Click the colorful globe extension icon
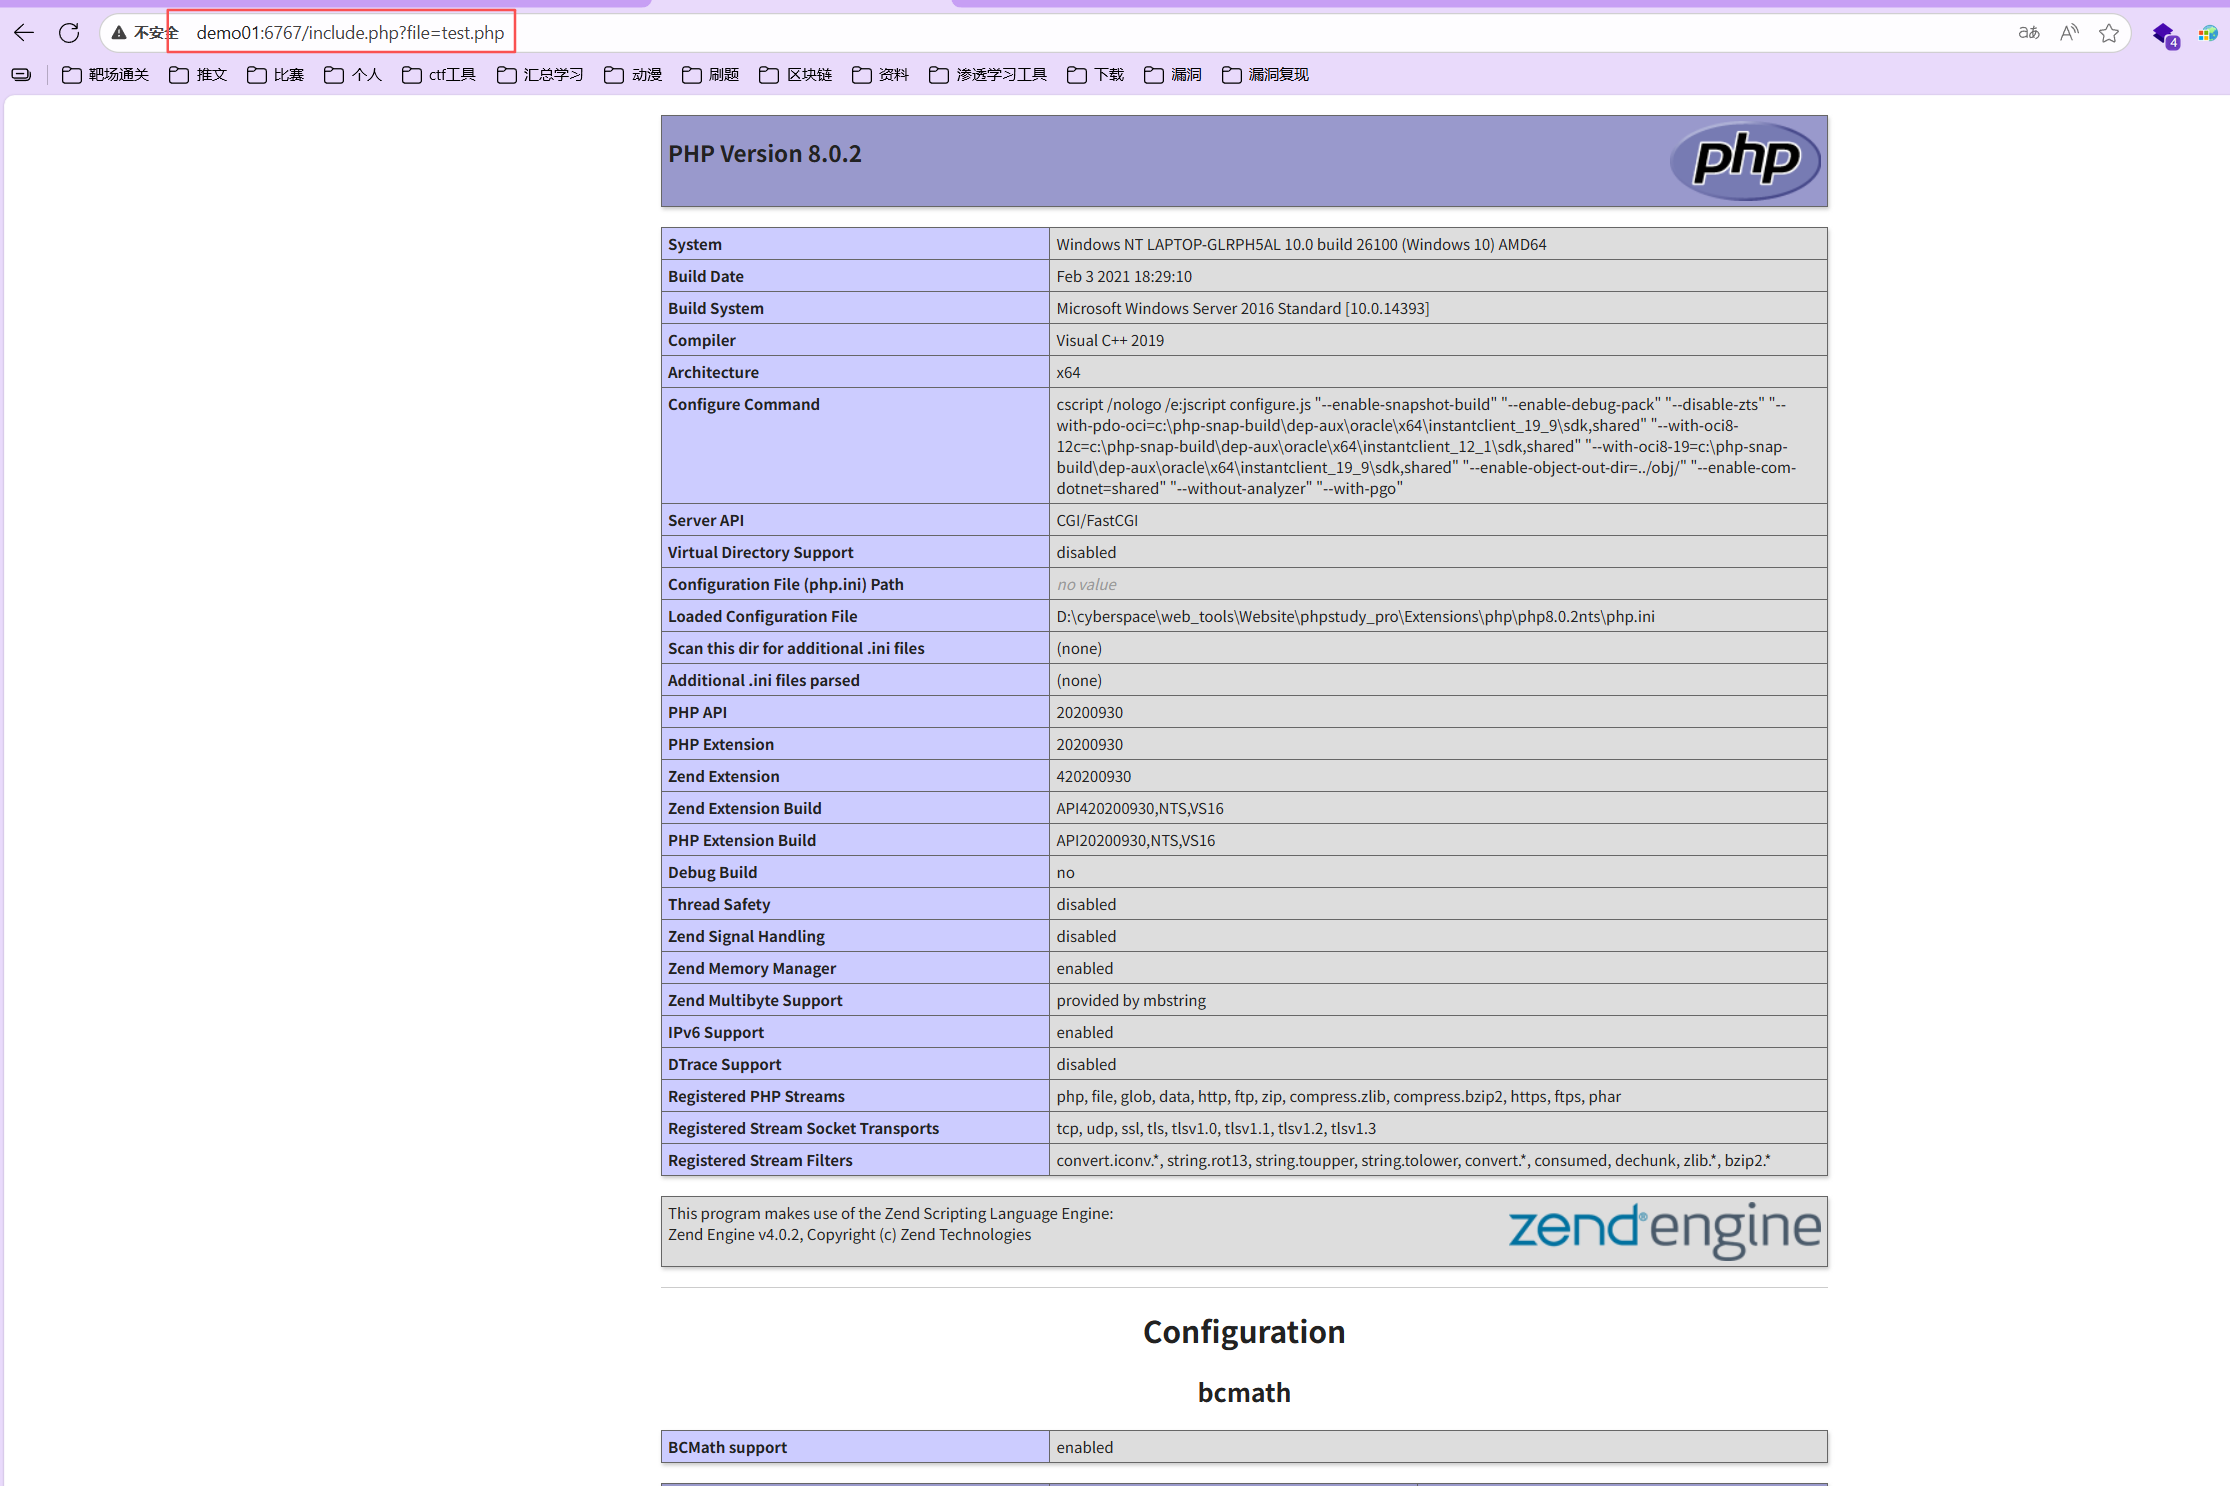 2208,34
